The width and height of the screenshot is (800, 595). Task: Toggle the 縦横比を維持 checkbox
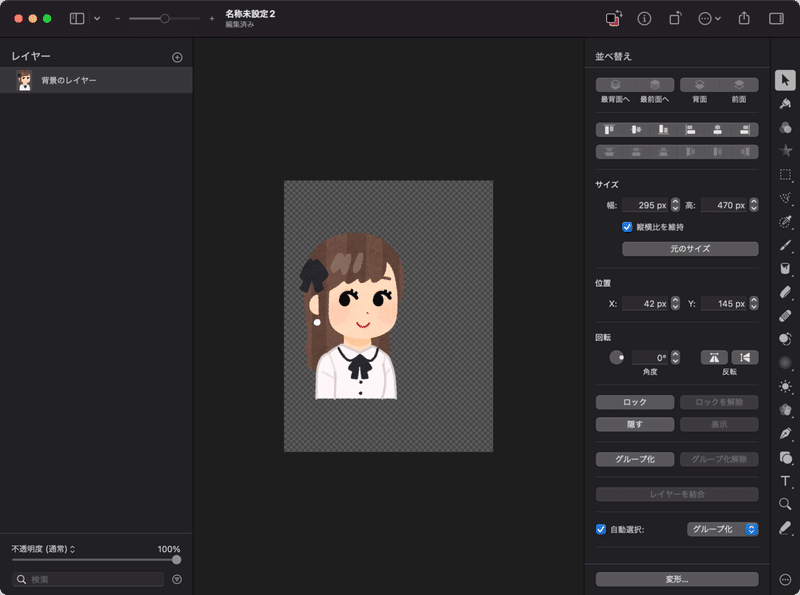[627, 227]
